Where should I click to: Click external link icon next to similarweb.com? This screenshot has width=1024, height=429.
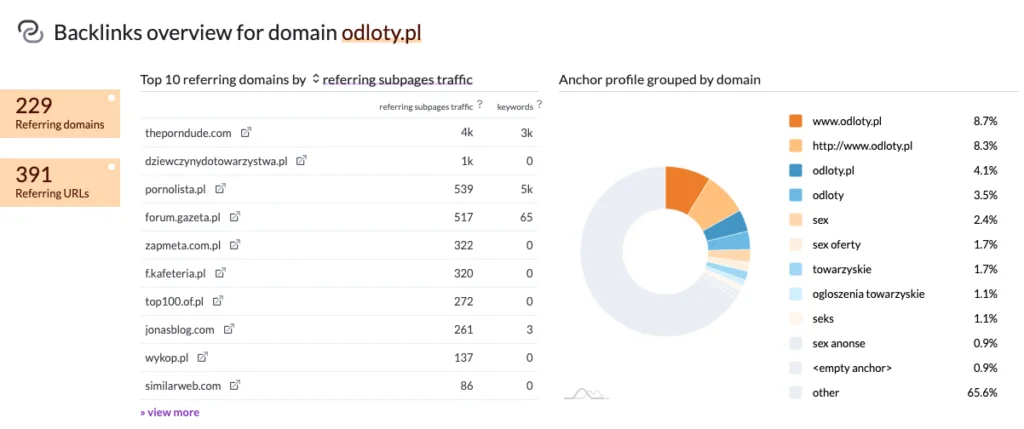[236, 384]
